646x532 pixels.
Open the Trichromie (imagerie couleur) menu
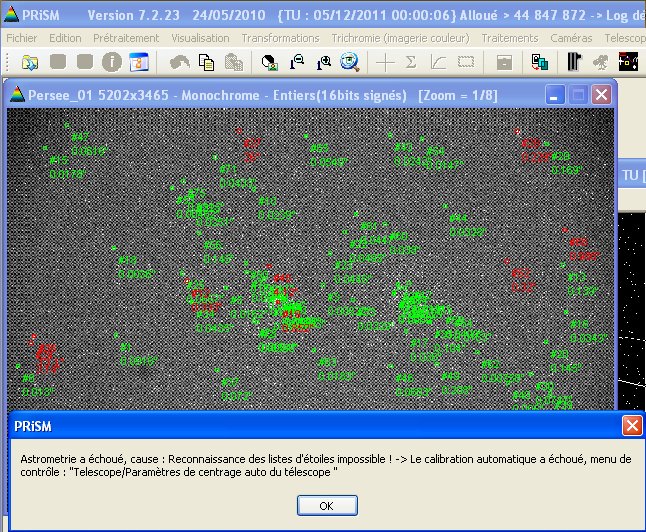point(401,37)
